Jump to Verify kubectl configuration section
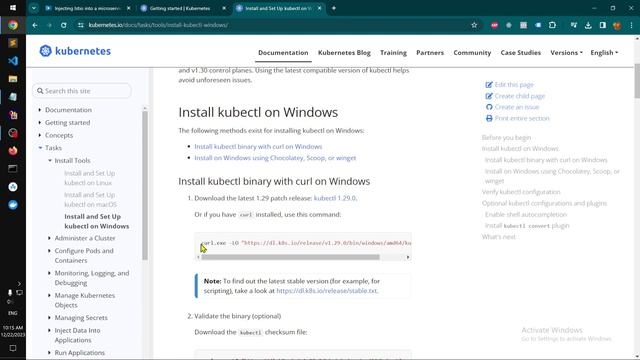 point(521,192)
